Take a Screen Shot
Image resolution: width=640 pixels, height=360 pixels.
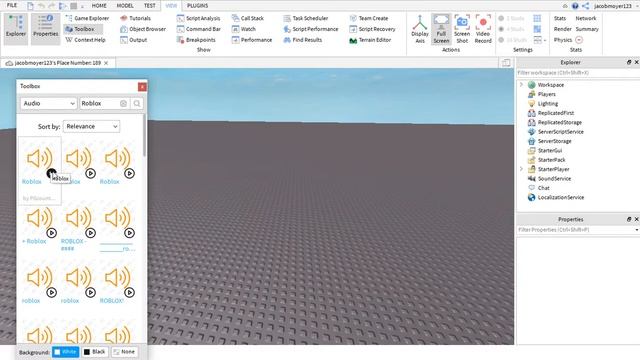point(462,29)
